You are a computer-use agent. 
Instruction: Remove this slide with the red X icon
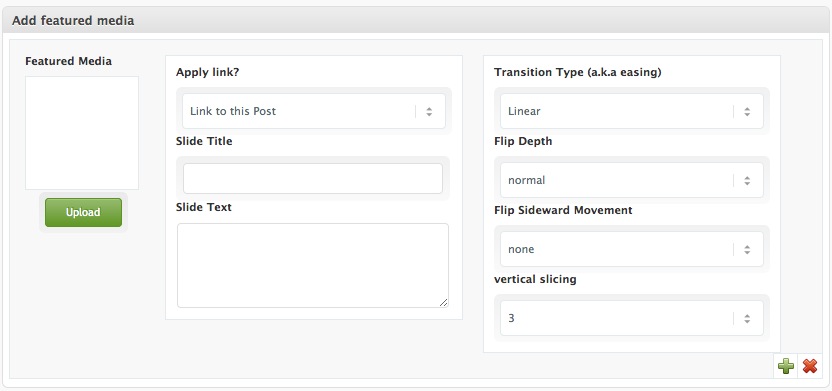(x=810, y=366)
